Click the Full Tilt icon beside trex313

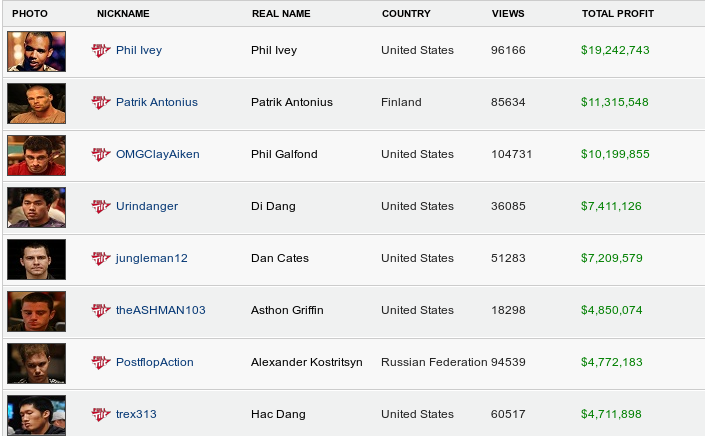(x=101, y=414)
